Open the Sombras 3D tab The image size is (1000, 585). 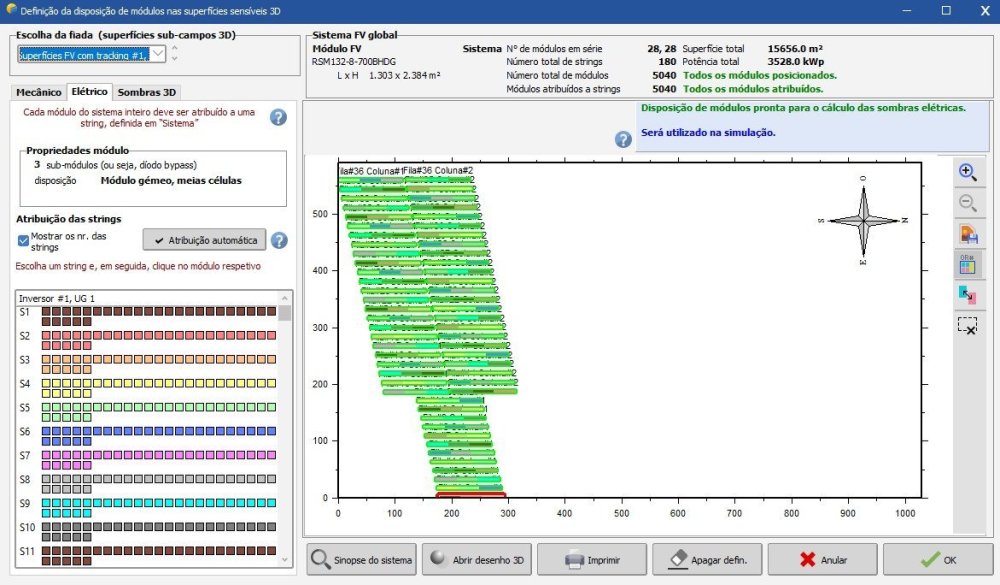point(147,92)
